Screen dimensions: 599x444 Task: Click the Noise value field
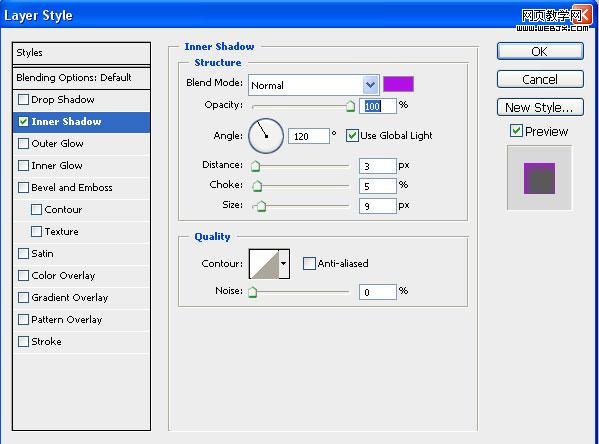point(378,292)
